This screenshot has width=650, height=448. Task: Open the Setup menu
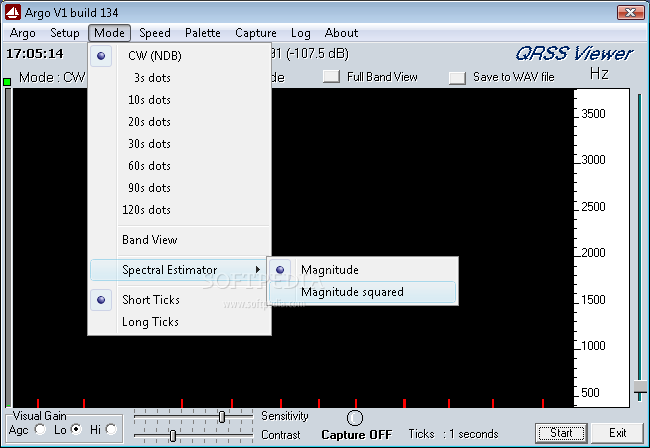click(65, 33)
